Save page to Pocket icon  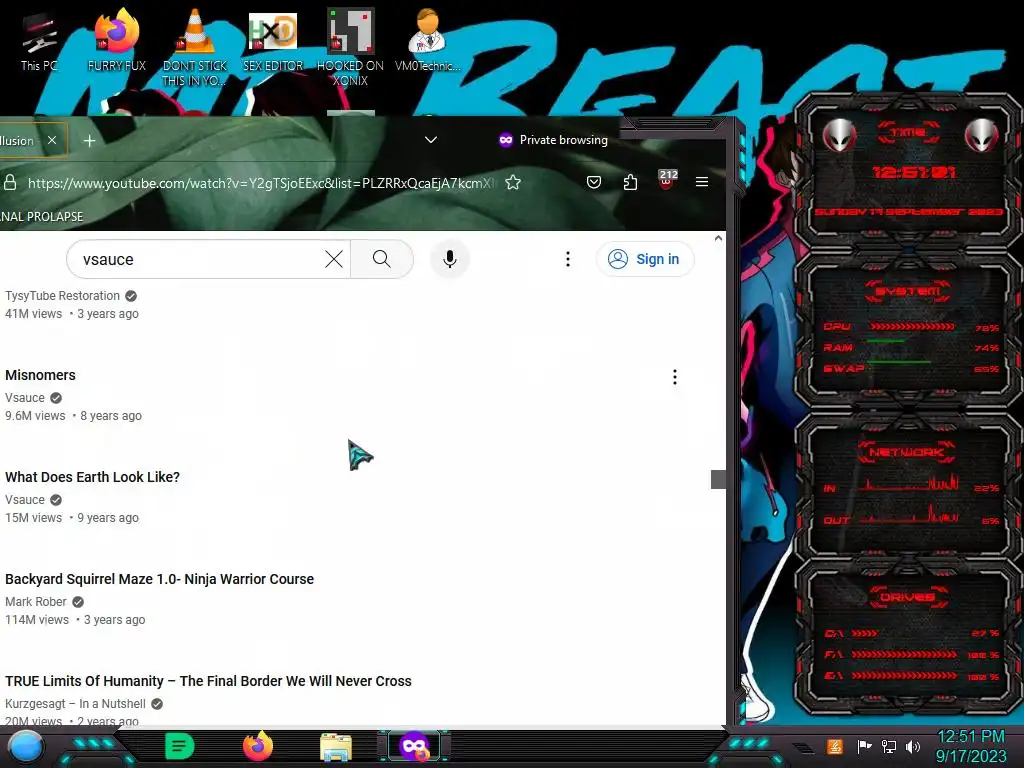594,182
